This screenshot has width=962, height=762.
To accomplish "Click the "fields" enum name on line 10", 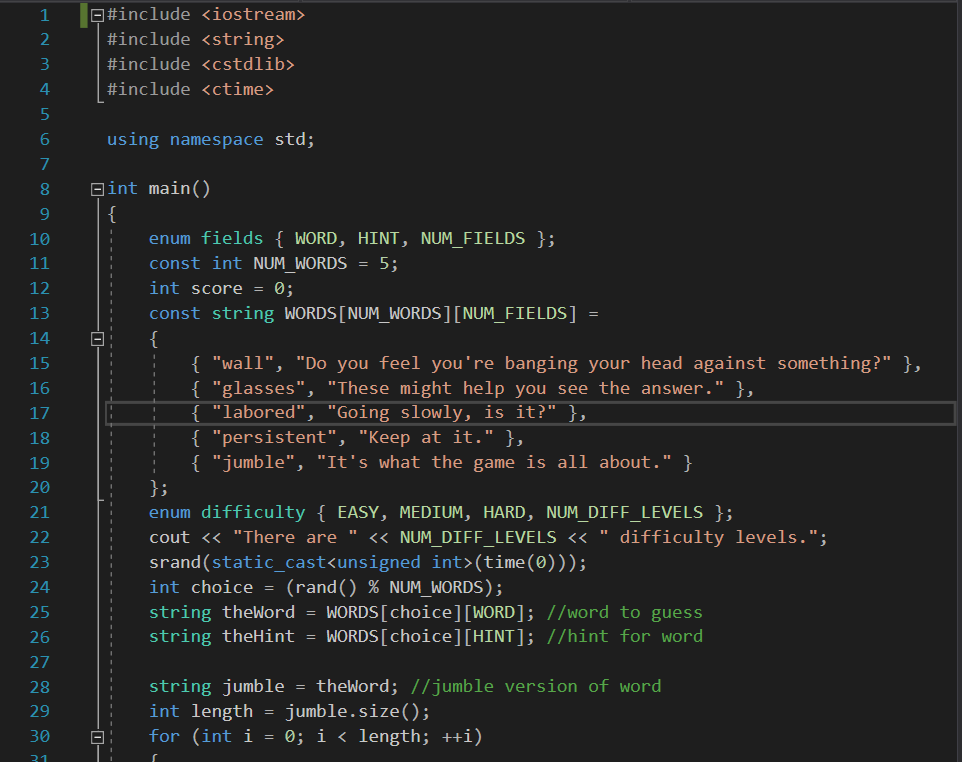I will (232, 238).
